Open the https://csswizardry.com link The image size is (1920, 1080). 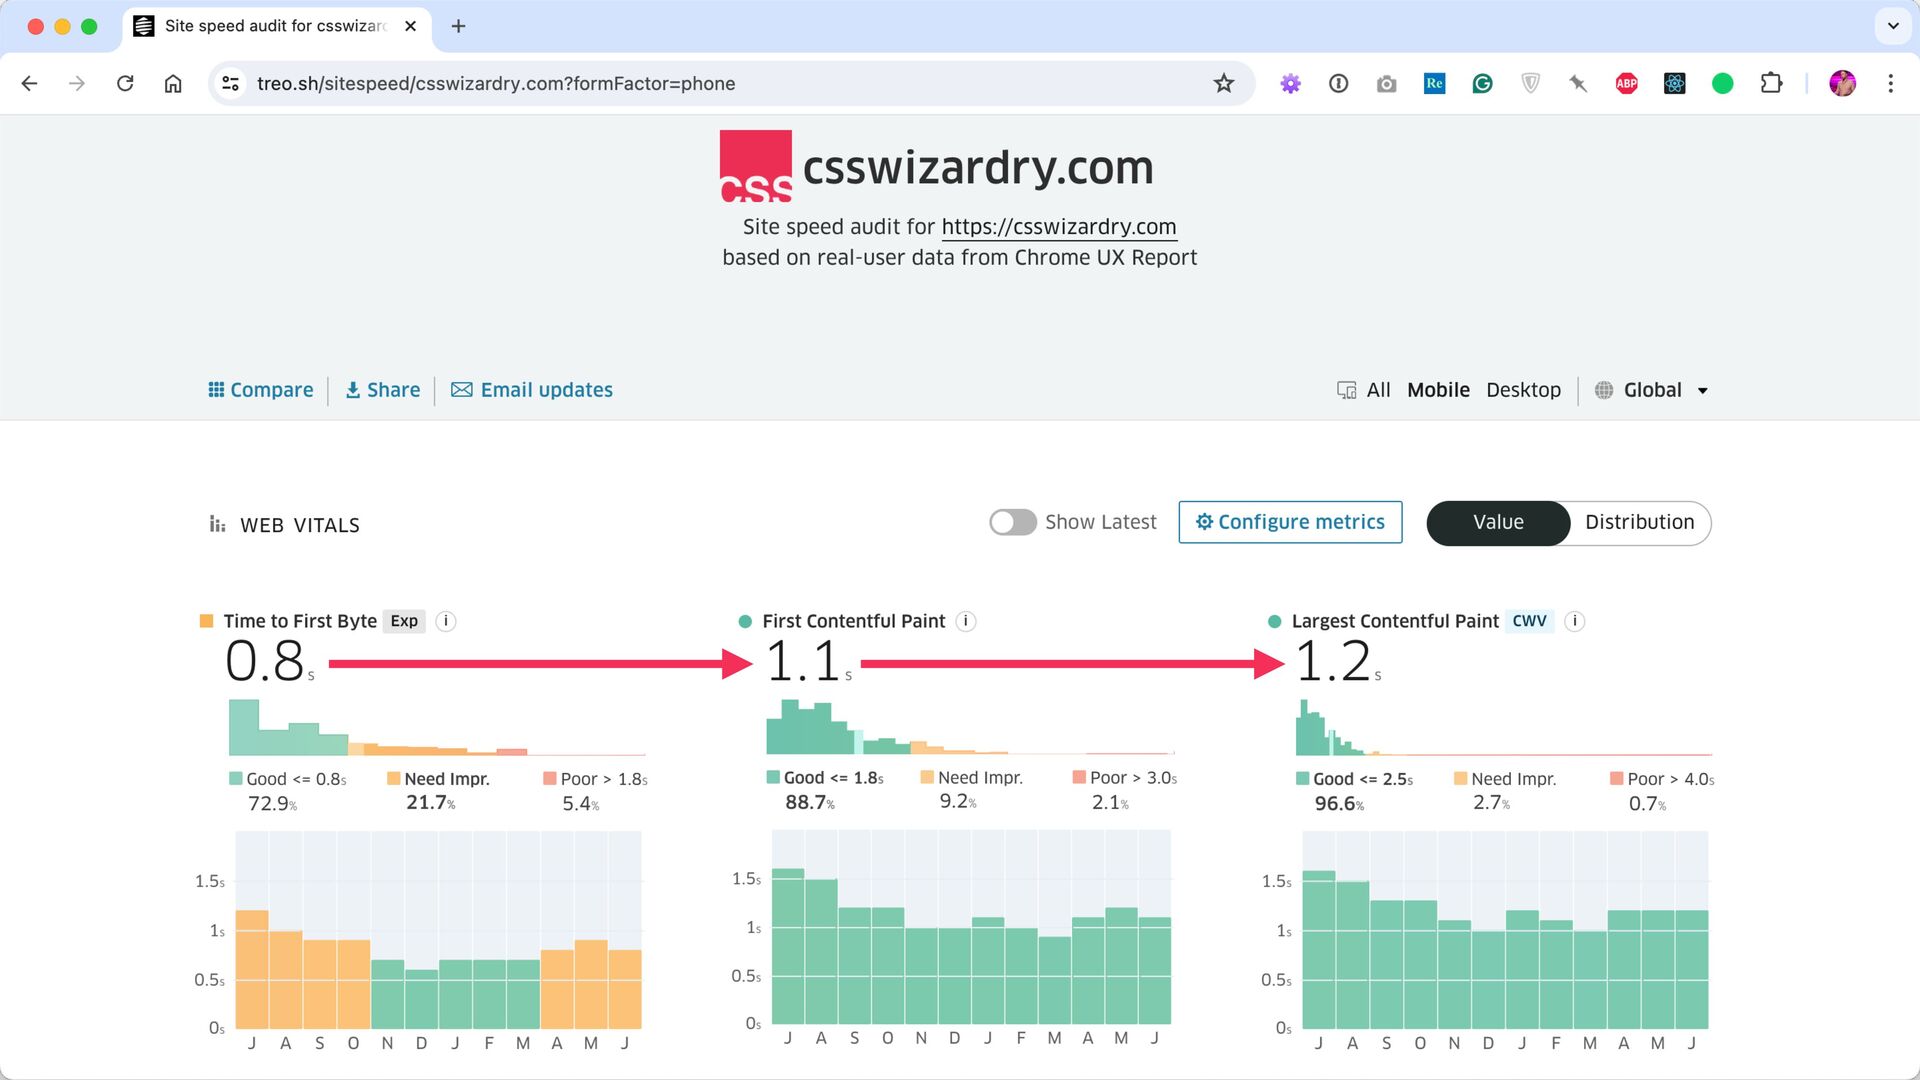[x=1059, y=227]
